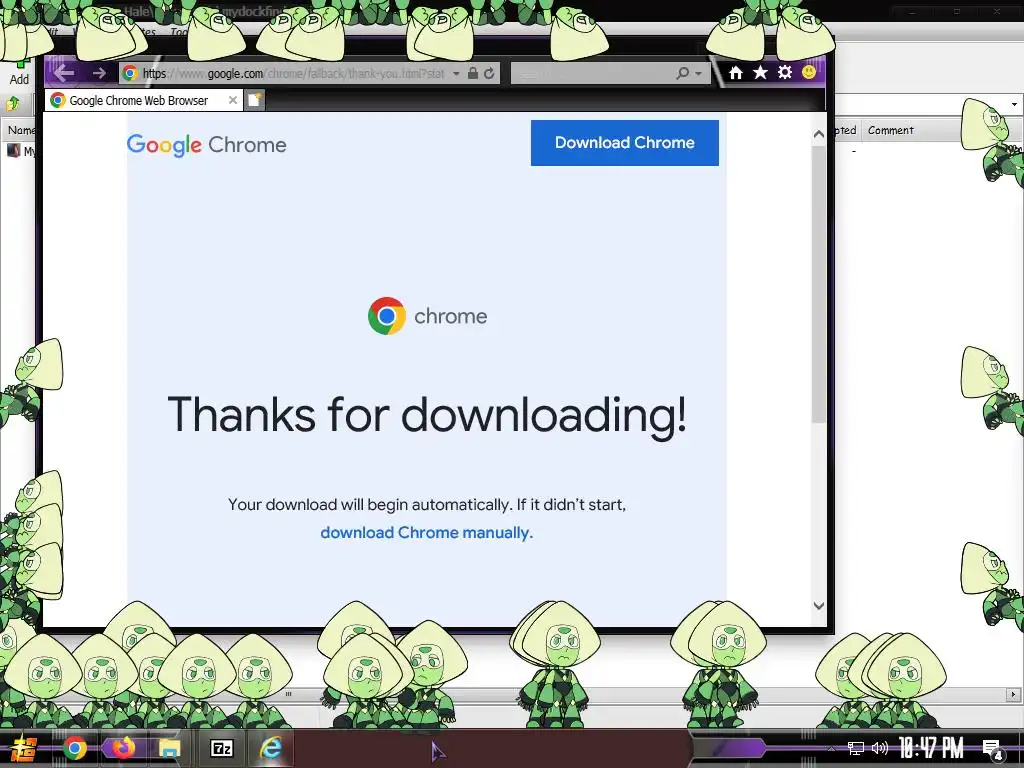Open a new tab with the tab button
The height and width of the screenshot is (768, 1024).
point(255,100)
